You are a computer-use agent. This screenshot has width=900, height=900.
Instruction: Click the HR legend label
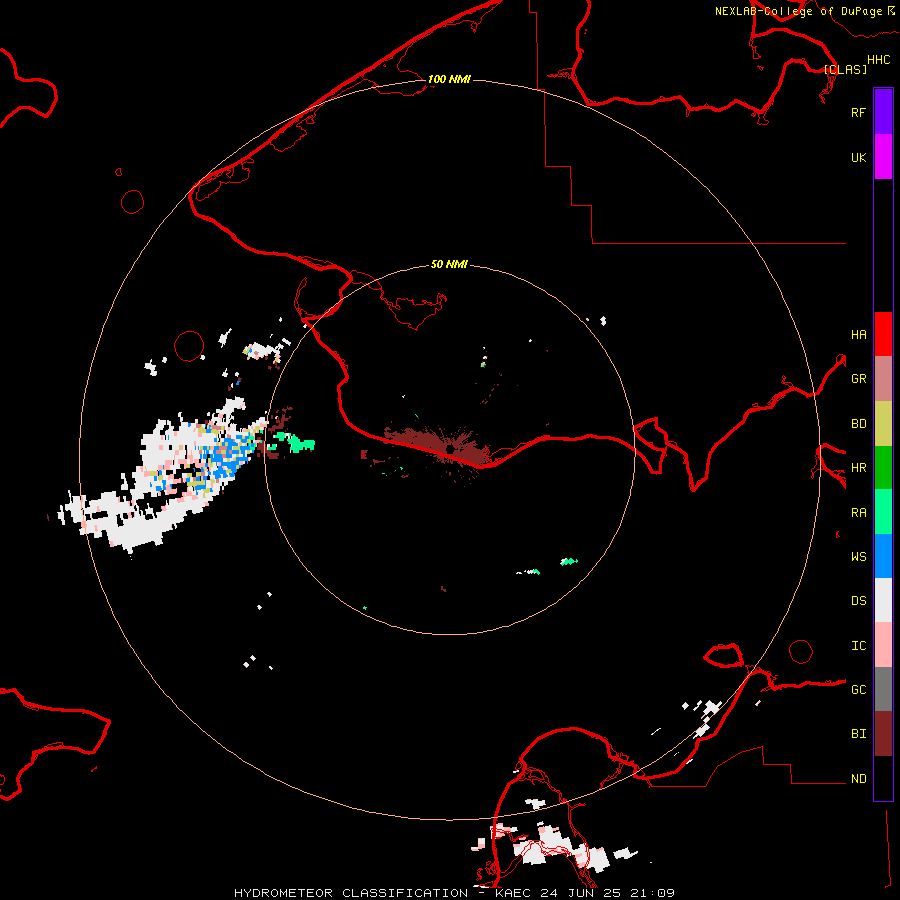[x=858, y=468]
